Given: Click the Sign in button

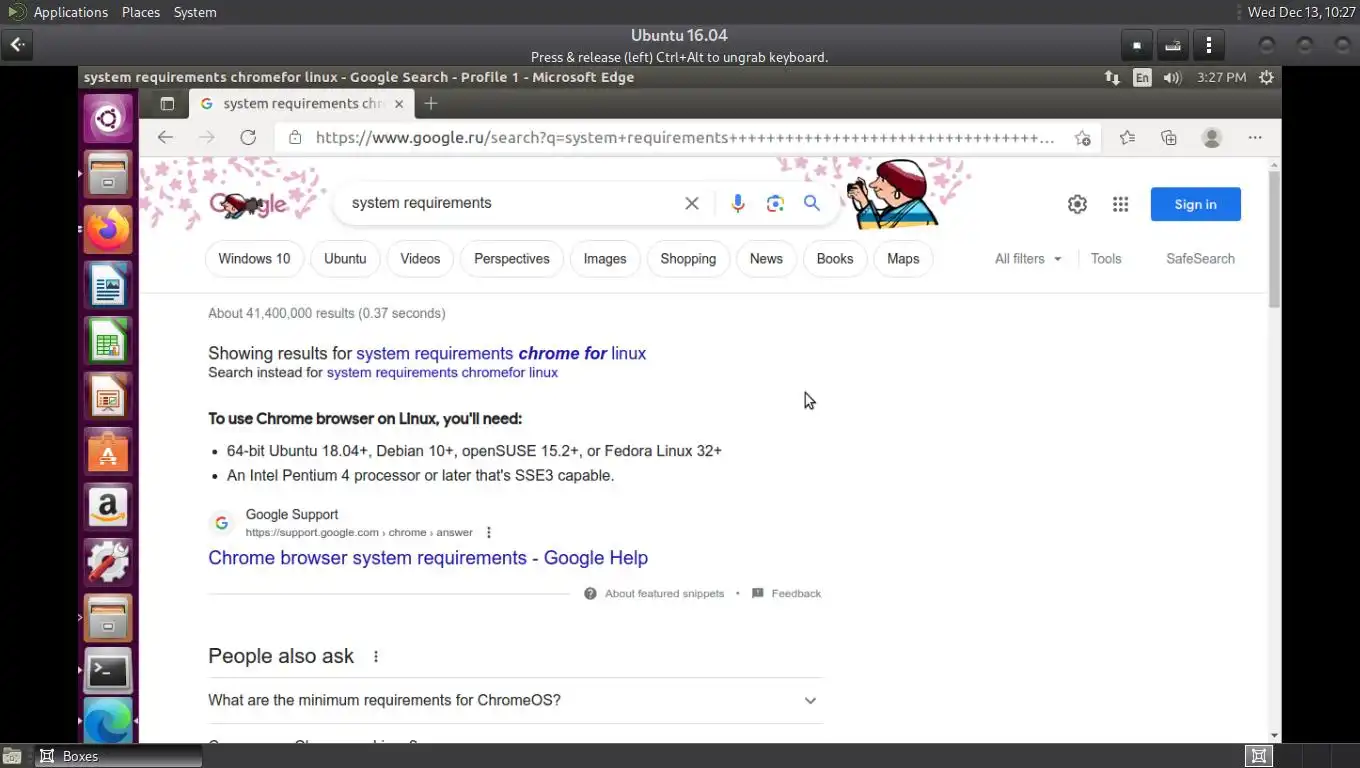Looking at the screenshot, I should 1195,204.
